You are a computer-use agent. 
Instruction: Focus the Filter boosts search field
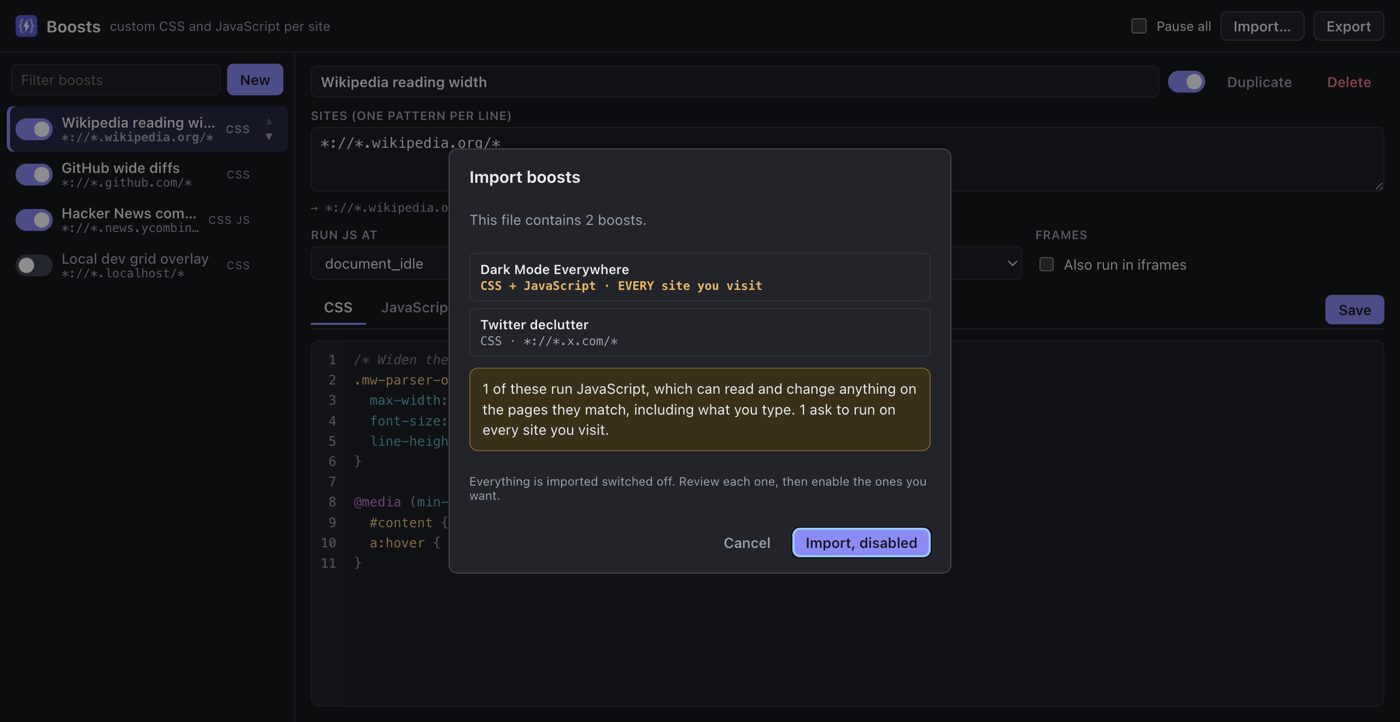tap(116, 80)
